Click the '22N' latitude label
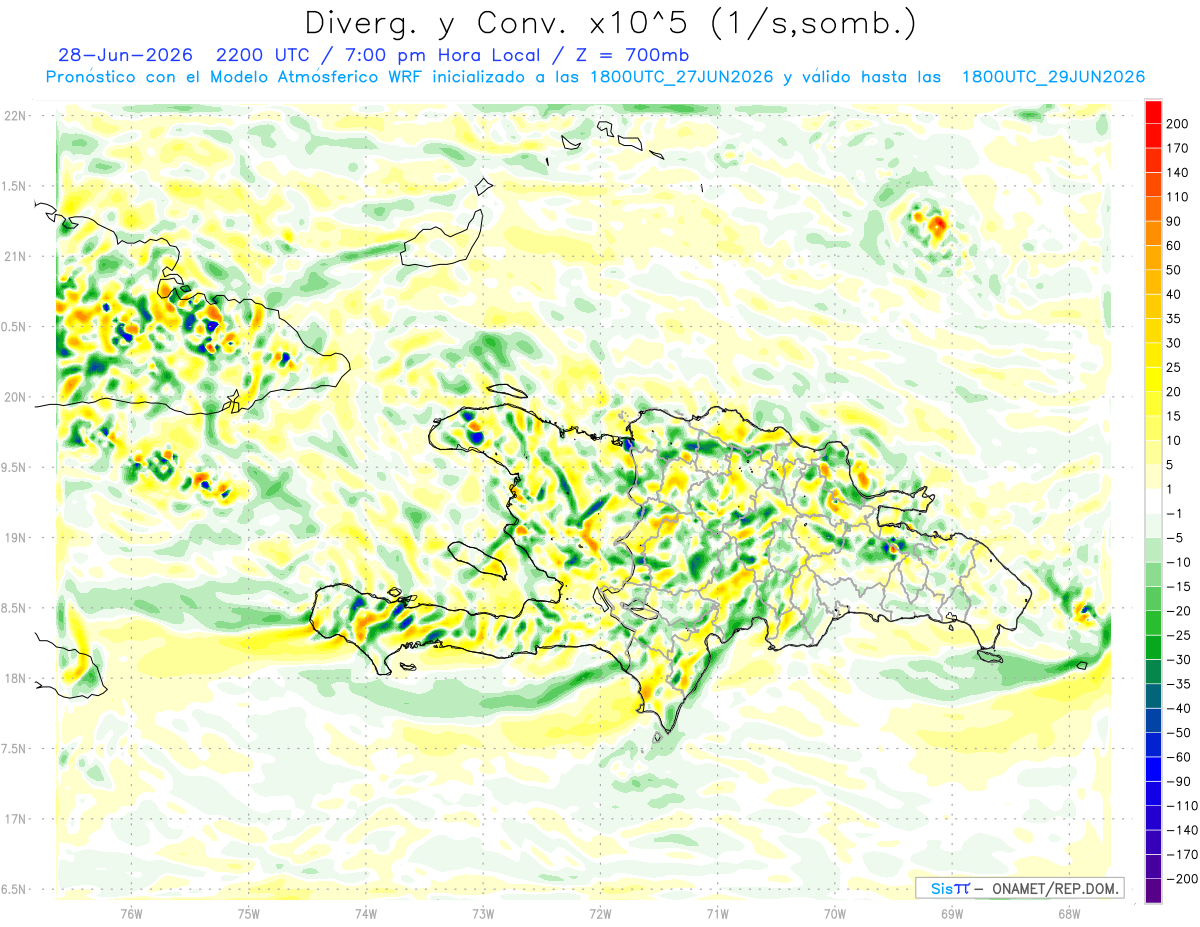The width and height of the screenshot is (1200, 927). [14, 116]
